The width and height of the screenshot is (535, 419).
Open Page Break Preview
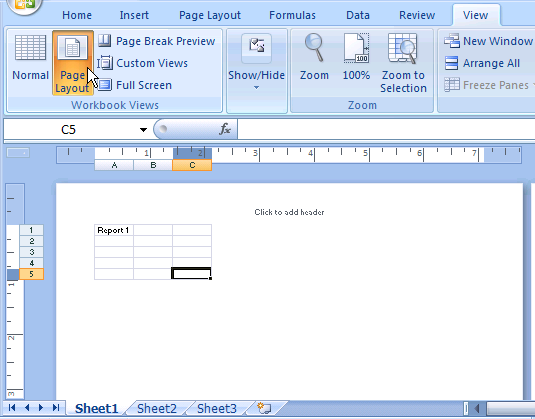pos(157,41)
